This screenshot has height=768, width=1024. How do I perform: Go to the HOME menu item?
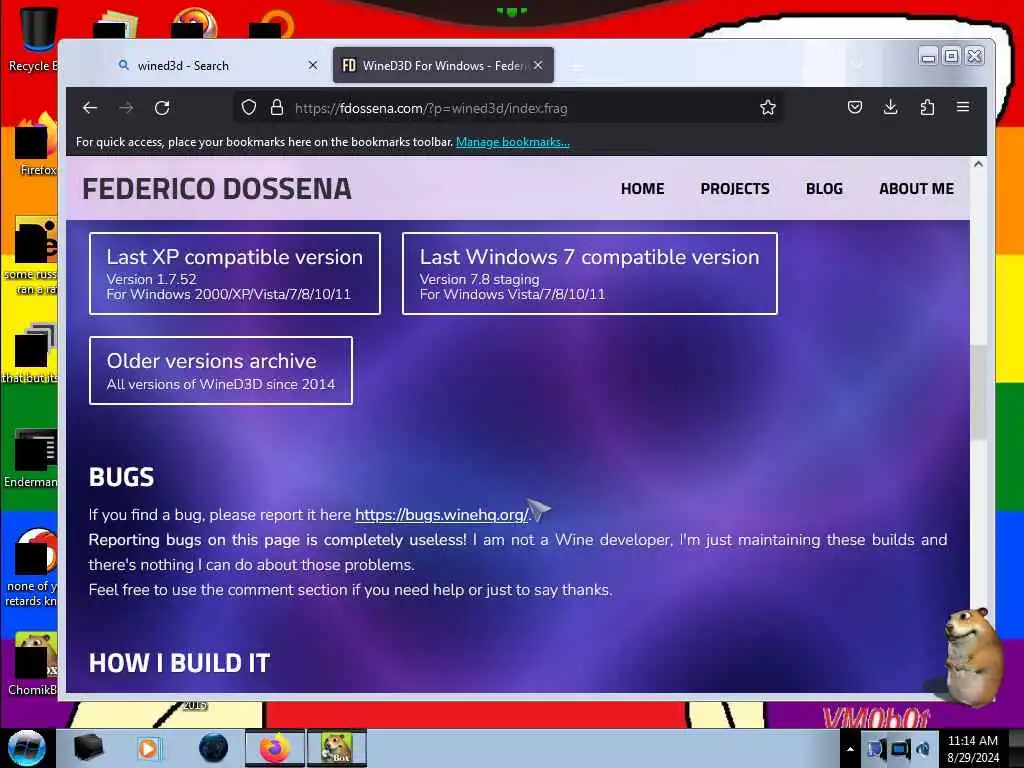pyautogui.click(x=643, y=189)
